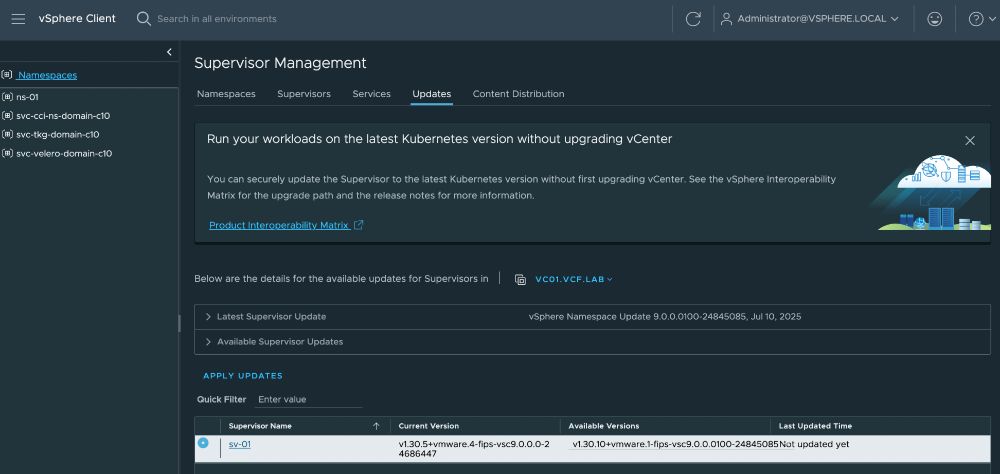Switch to the Supervisors tab
The image size is (1000, 474).
click(304, 94)
